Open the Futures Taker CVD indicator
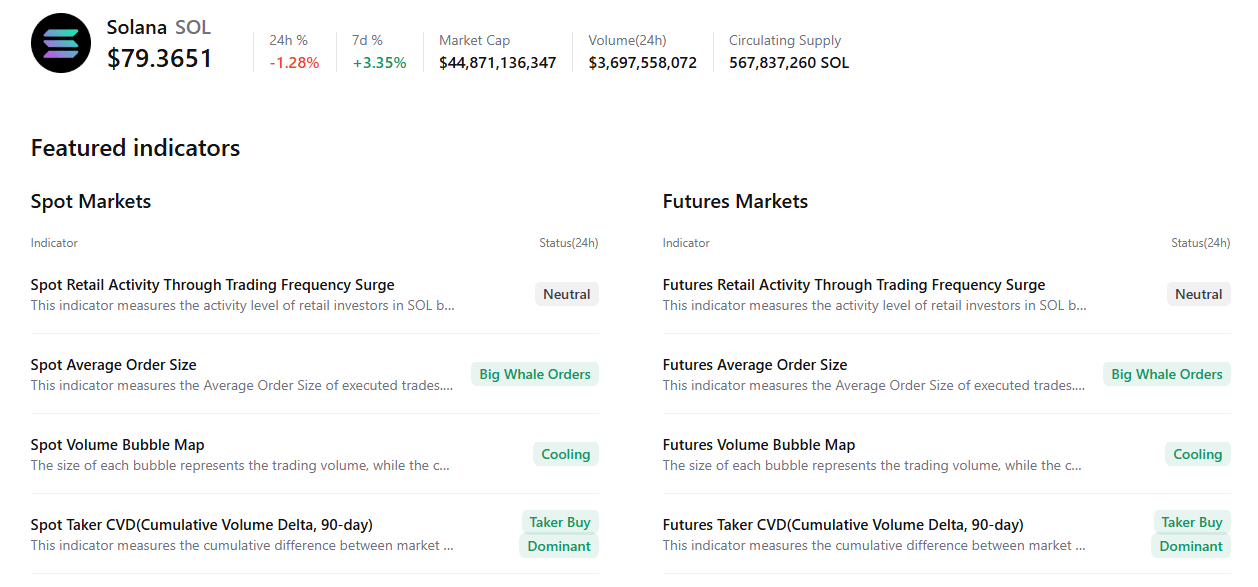This screenshot has height=587, width=1258. click(842, 525)
